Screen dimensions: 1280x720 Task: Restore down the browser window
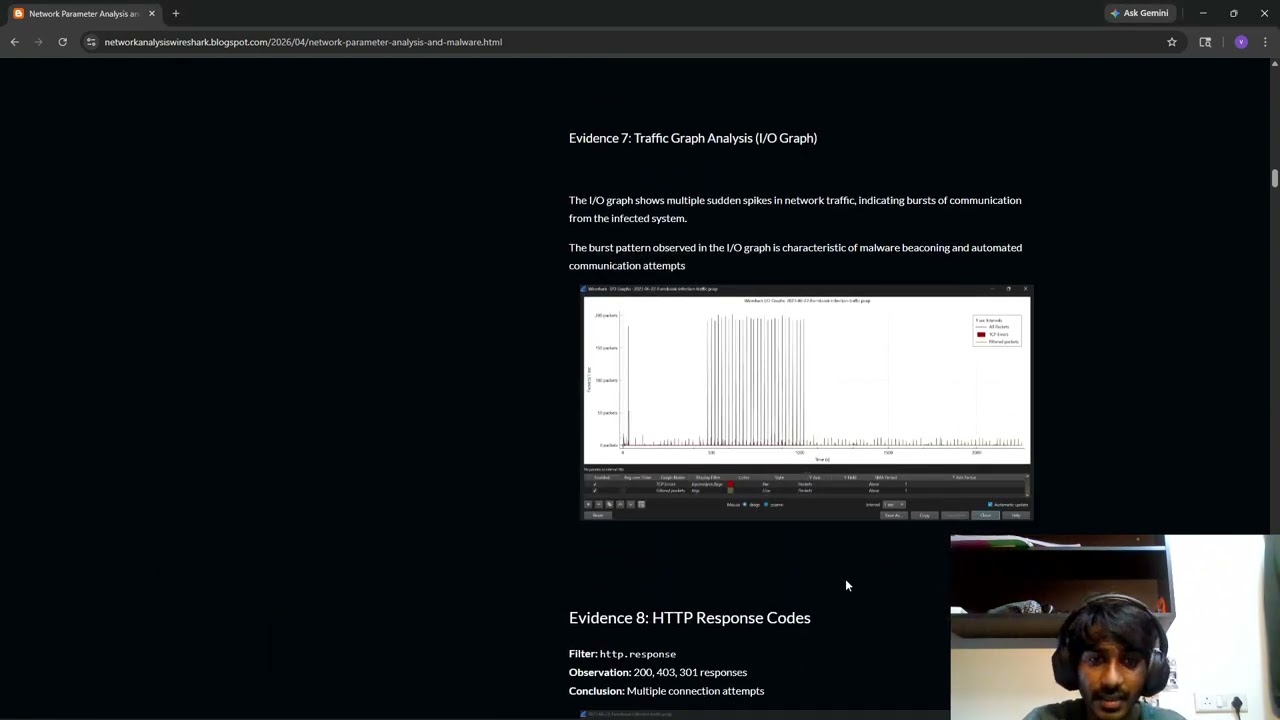pyautogui.click(x=1233, y=13)
